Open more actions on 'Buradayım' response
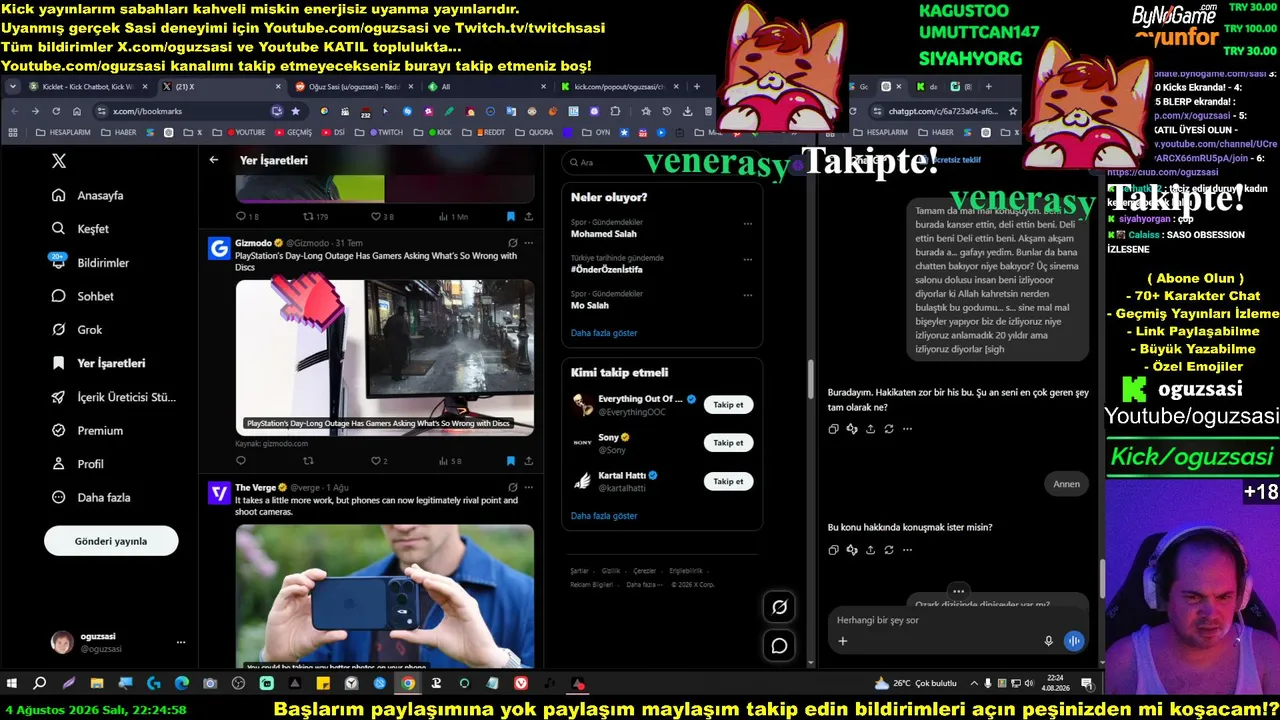Viewport: 1280px width, 720px height. 907,429
